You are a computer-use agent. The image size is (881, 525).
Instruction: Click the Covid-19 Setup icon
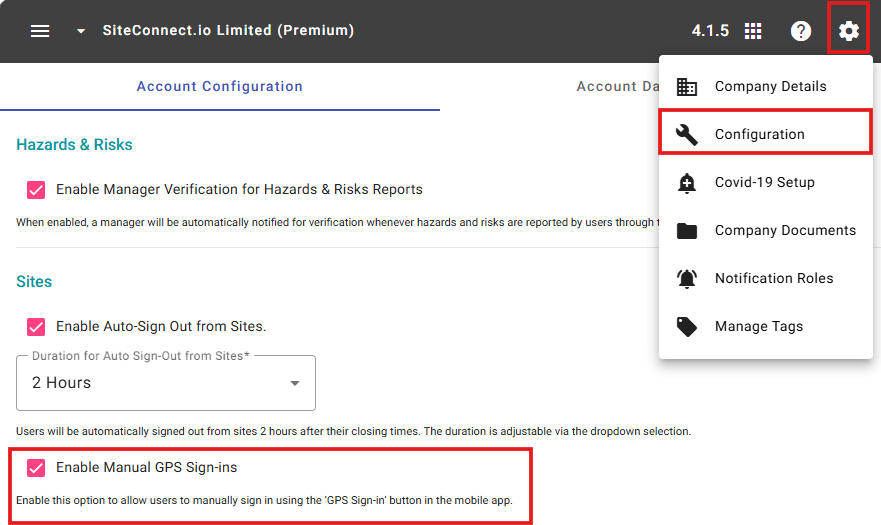pyautogui.click(x=687, y=183)
